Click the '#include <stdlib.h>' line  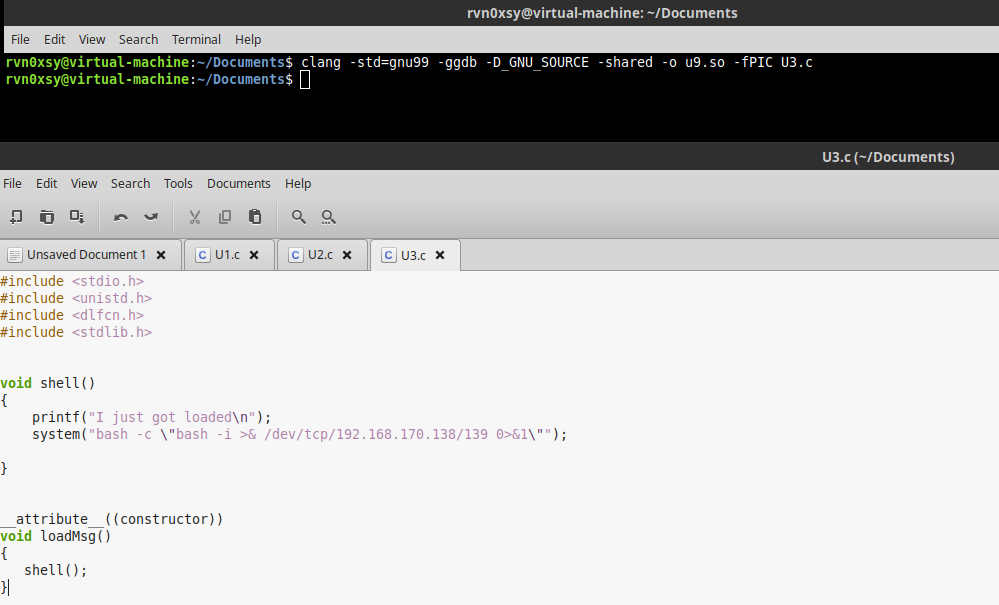point(76,332)
